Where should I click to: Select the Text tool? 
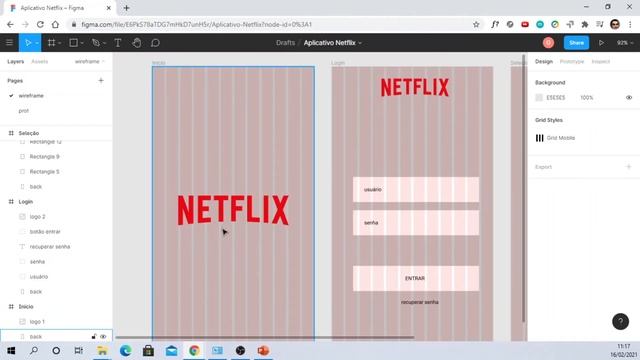[118, 42]
